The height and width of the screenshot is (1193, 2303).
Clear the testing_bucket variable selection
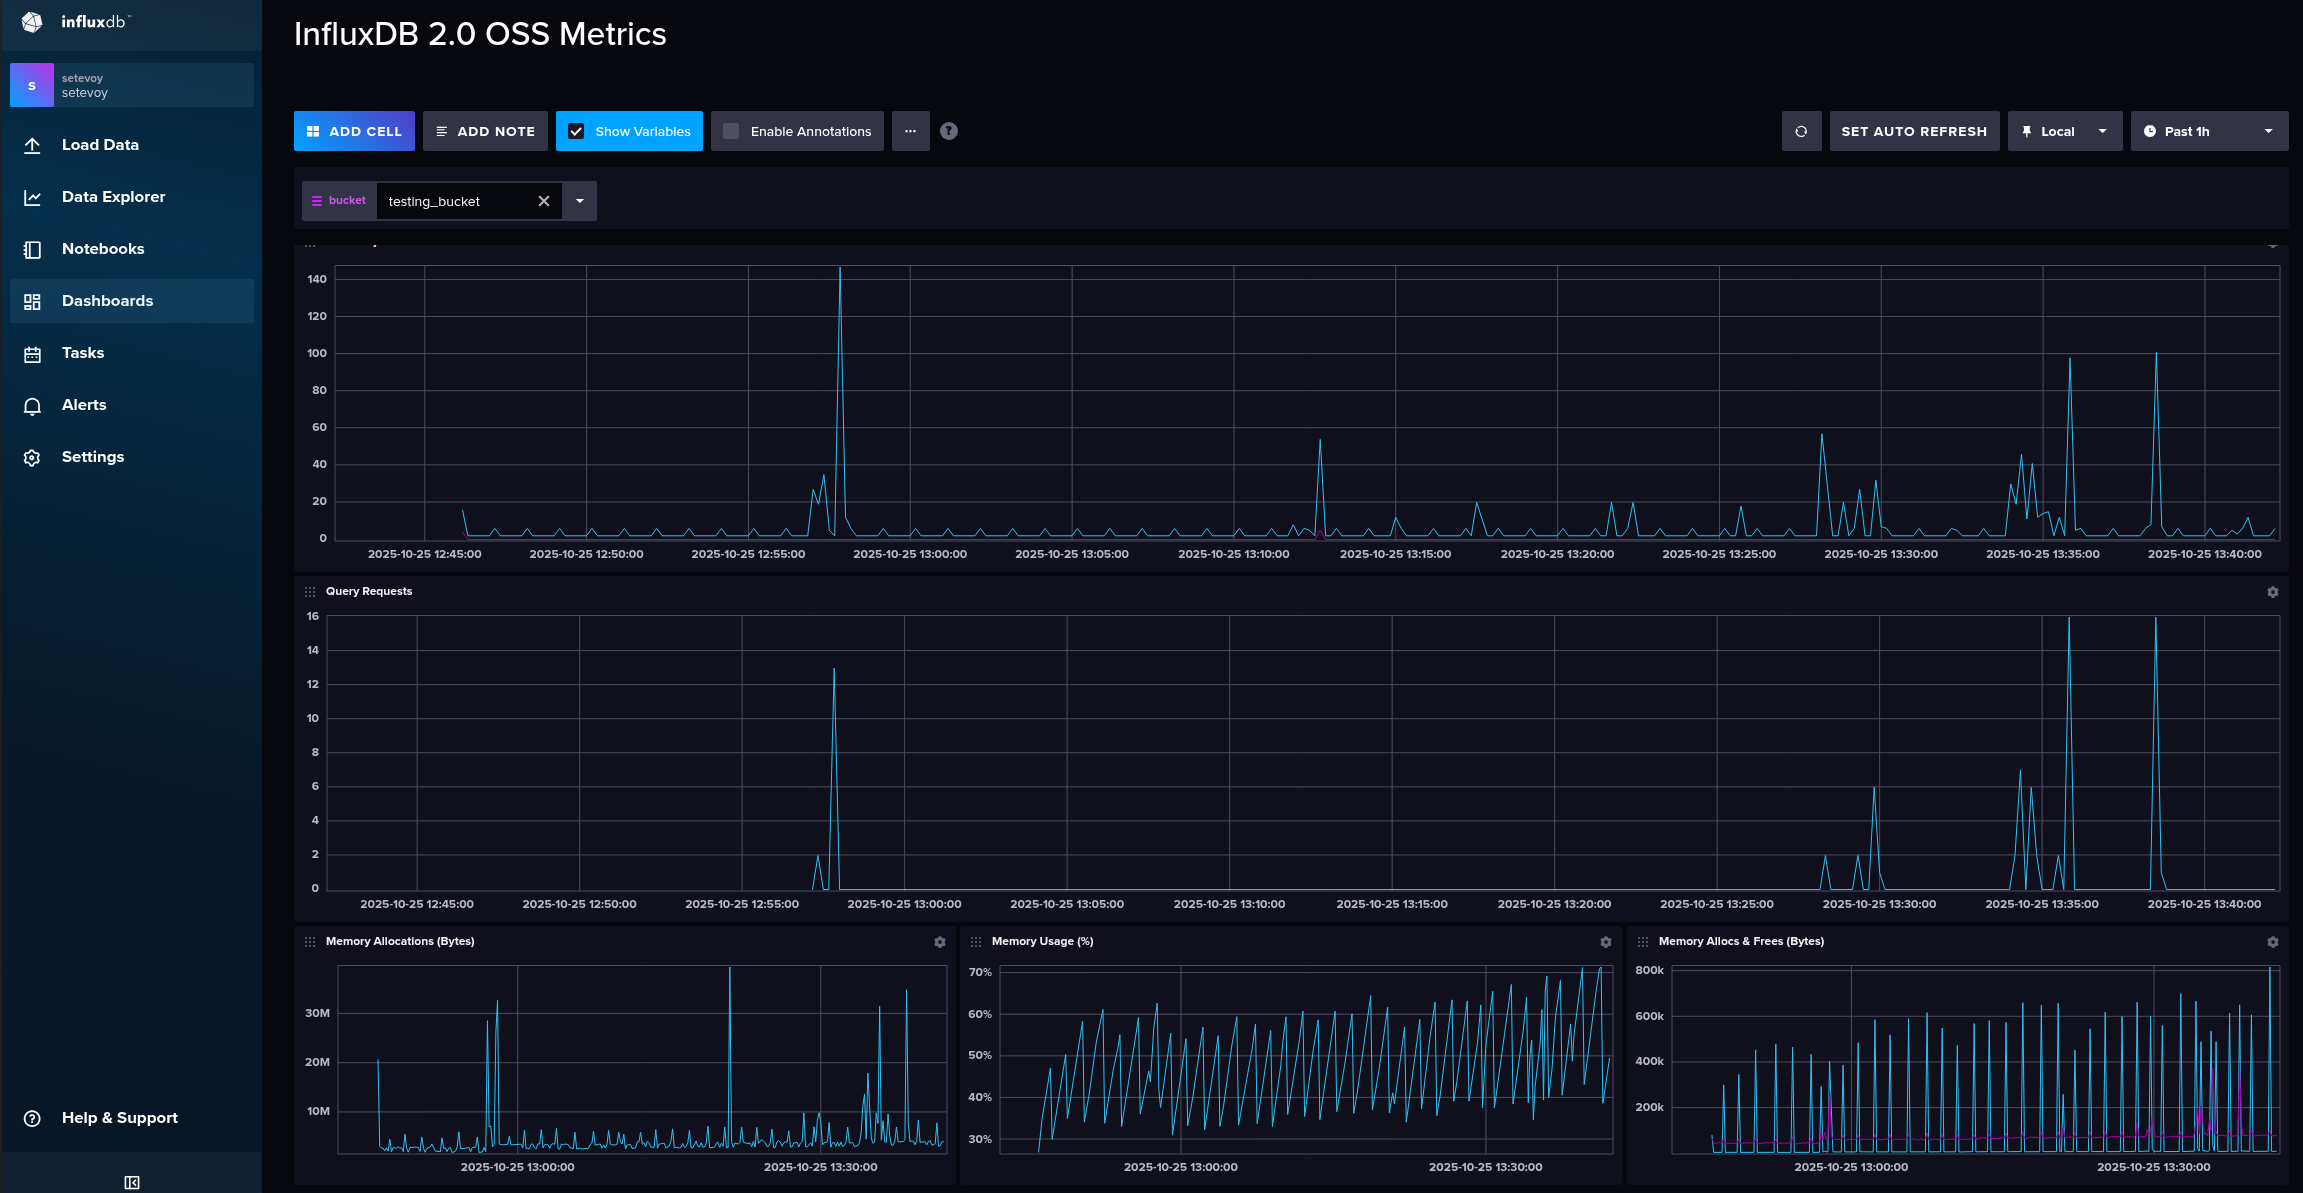click(544, 201)
